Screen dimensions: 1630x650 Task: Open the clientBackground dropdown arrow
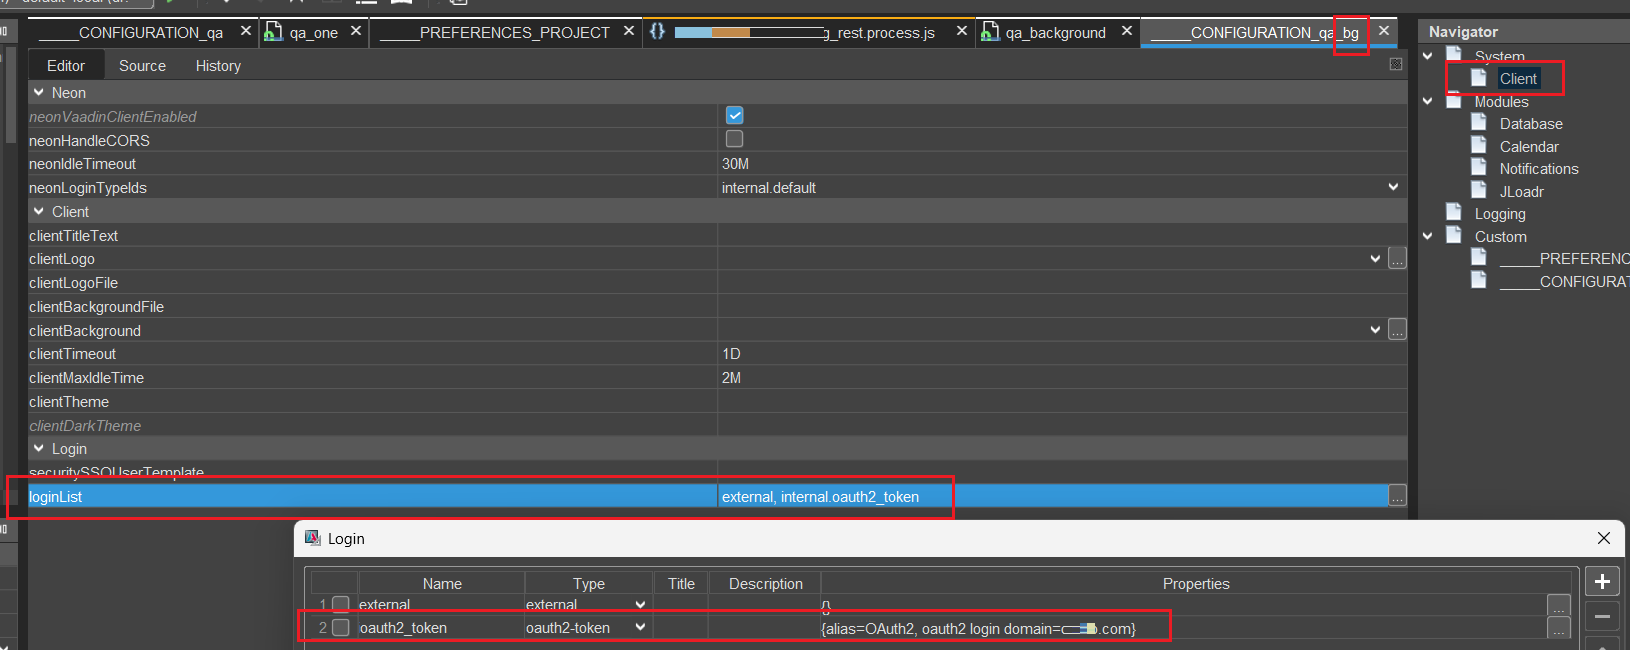(1375, 330)
